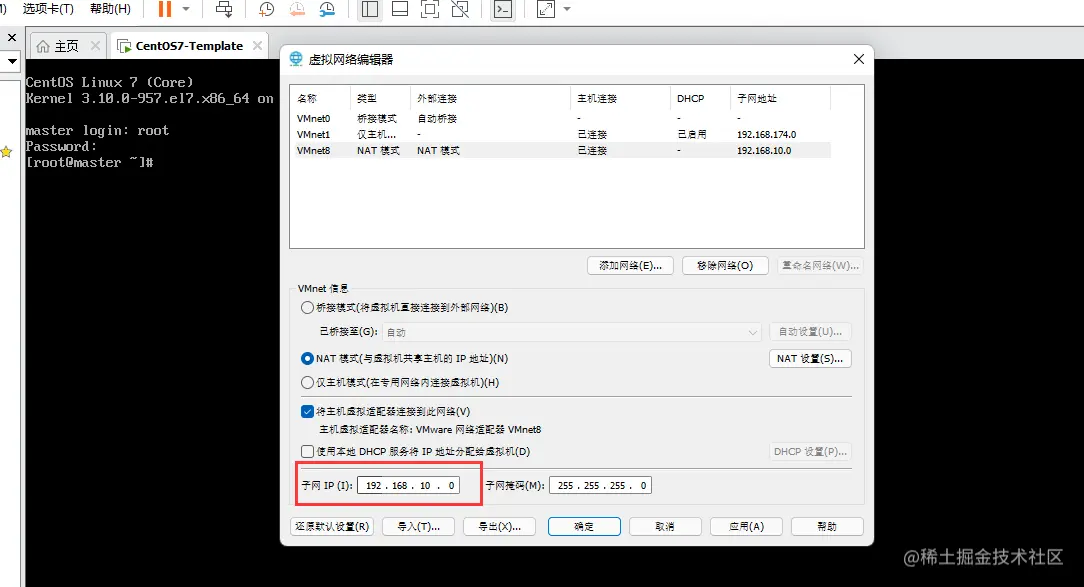Select the 桥接模式 radio button
Viewport: 1084px width, 587px height.
click(308, 308)
